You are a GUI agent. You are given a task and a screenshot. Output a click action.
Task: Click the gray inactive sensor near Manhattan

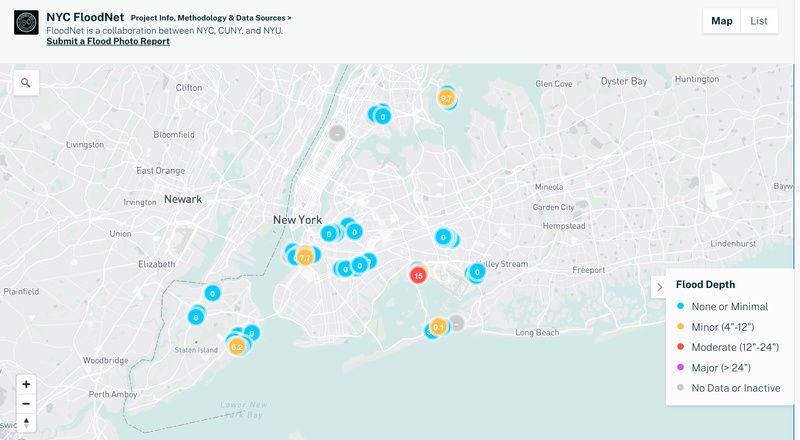(338, 133)
